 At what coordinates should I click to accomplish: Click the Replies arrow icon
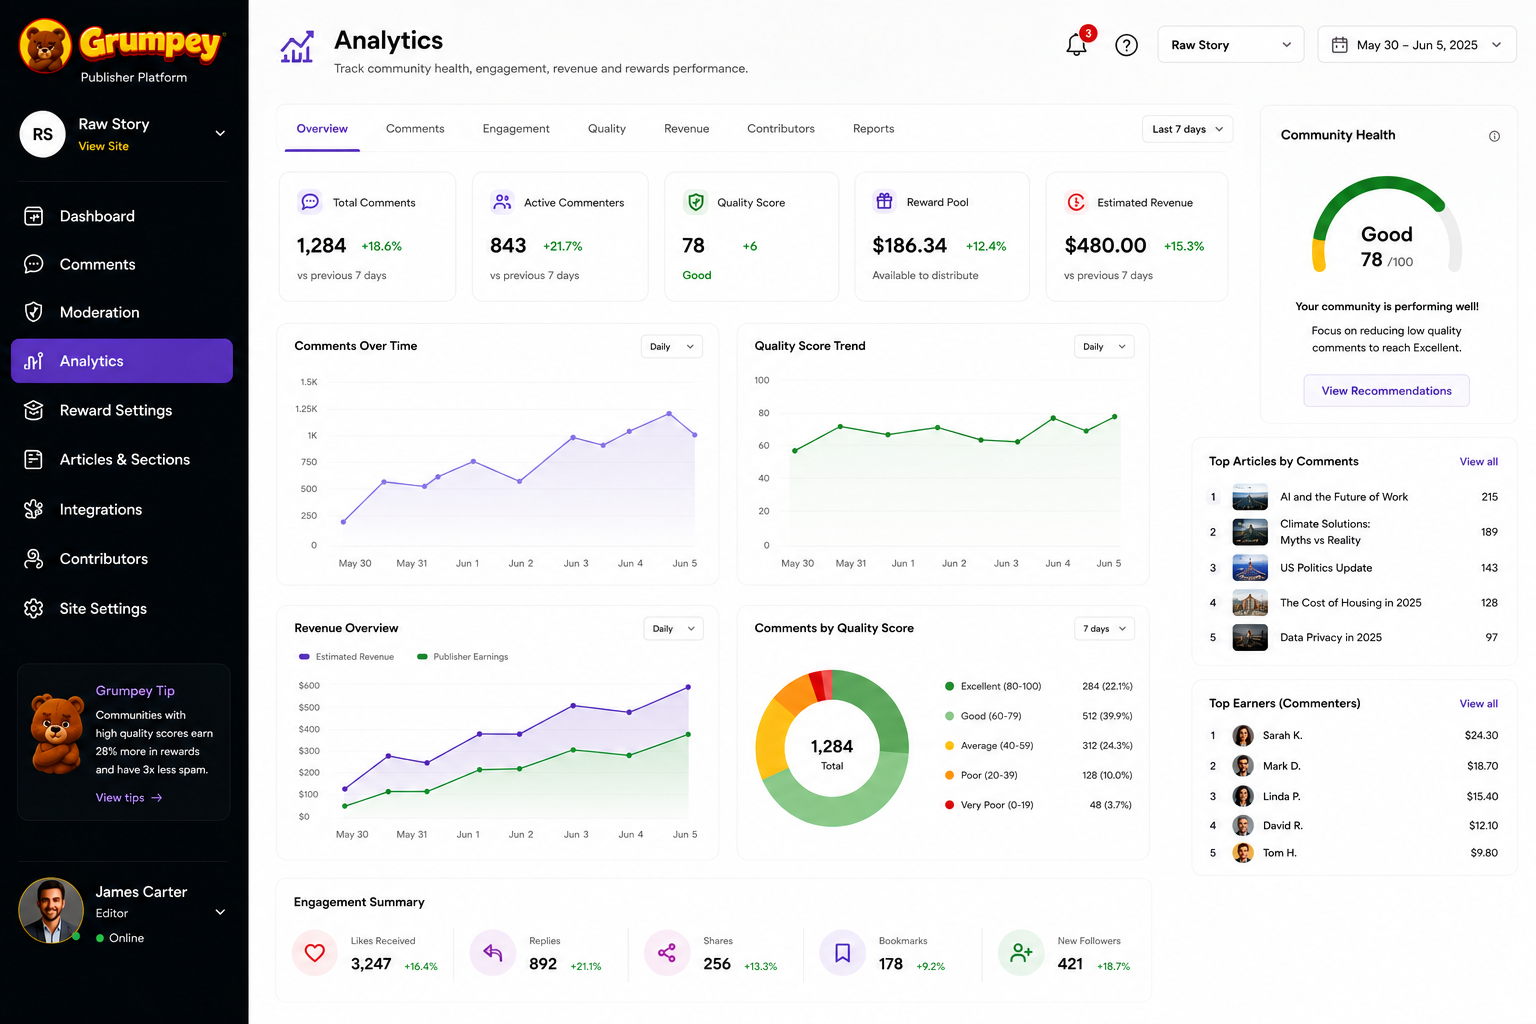tap(493, 953)
